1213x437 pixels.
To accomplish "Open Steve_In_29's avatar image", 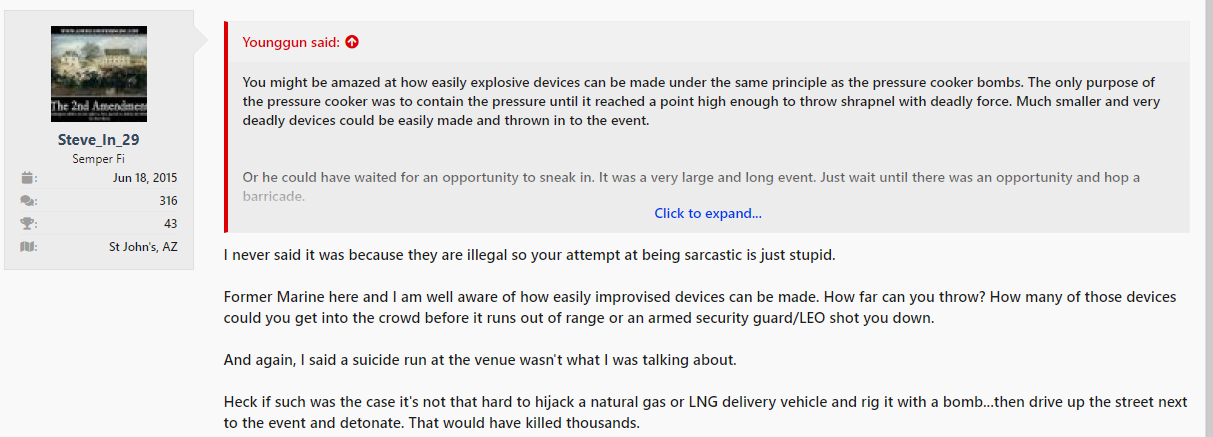I will click(99, 74).
